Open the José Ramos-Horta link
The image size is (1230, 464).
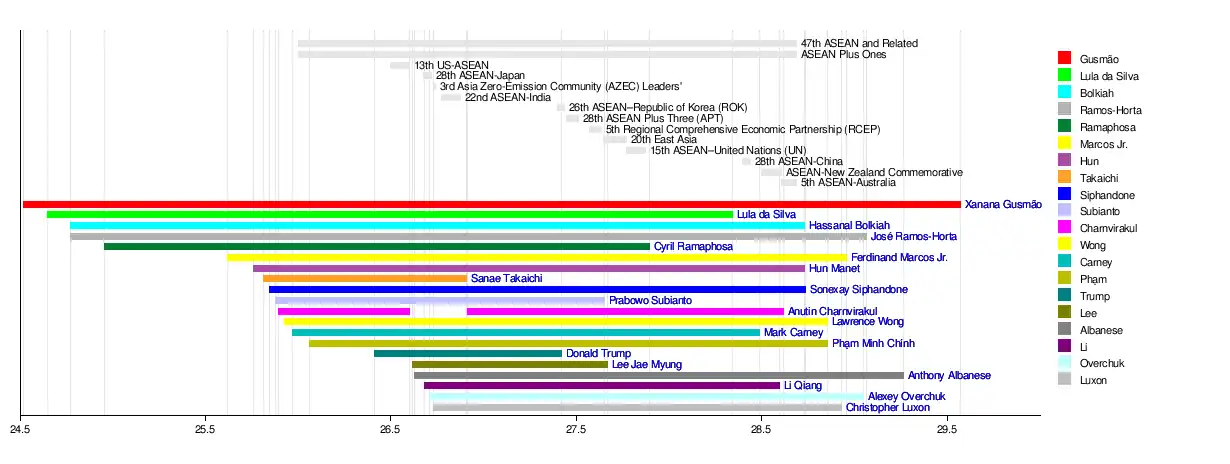[x=913, y=236]
